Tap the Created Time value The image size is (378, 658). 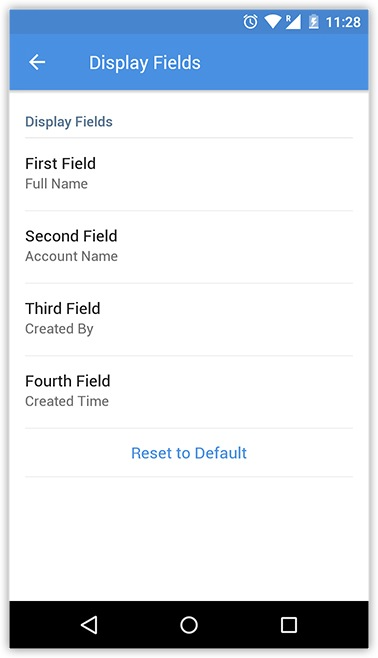pyautogui.click(x=67, y=401)
